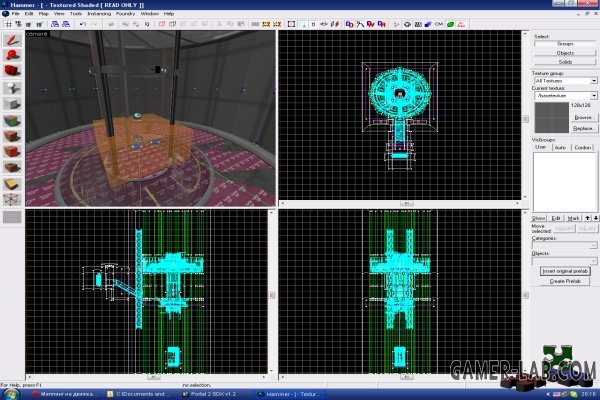This screenshot has width=600, height=400.
Task: Click the VisGroup move down arrow
Action: tap(595, 218)
